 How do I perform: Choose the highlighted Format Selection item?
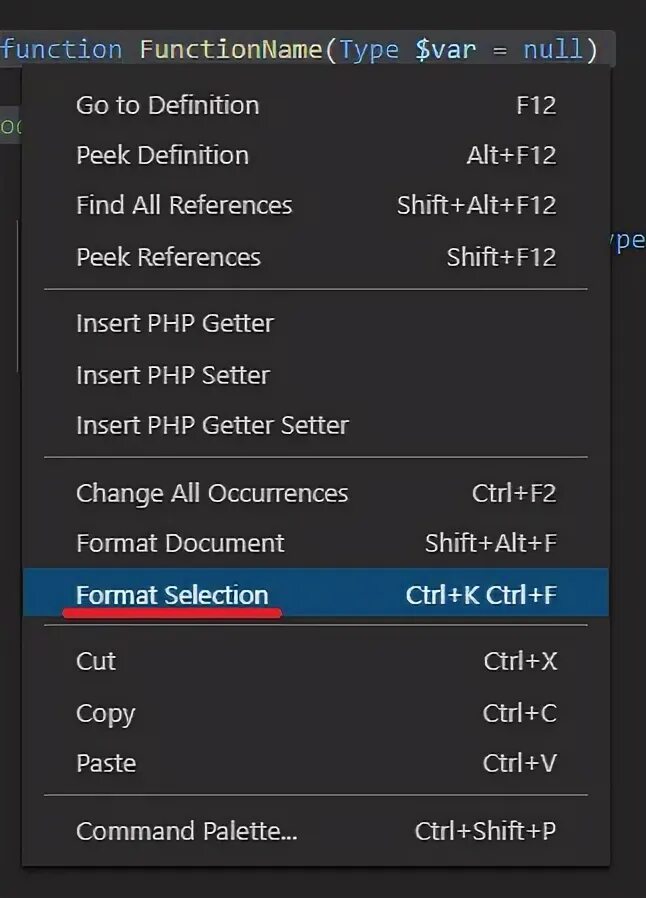tap(172, 595)
